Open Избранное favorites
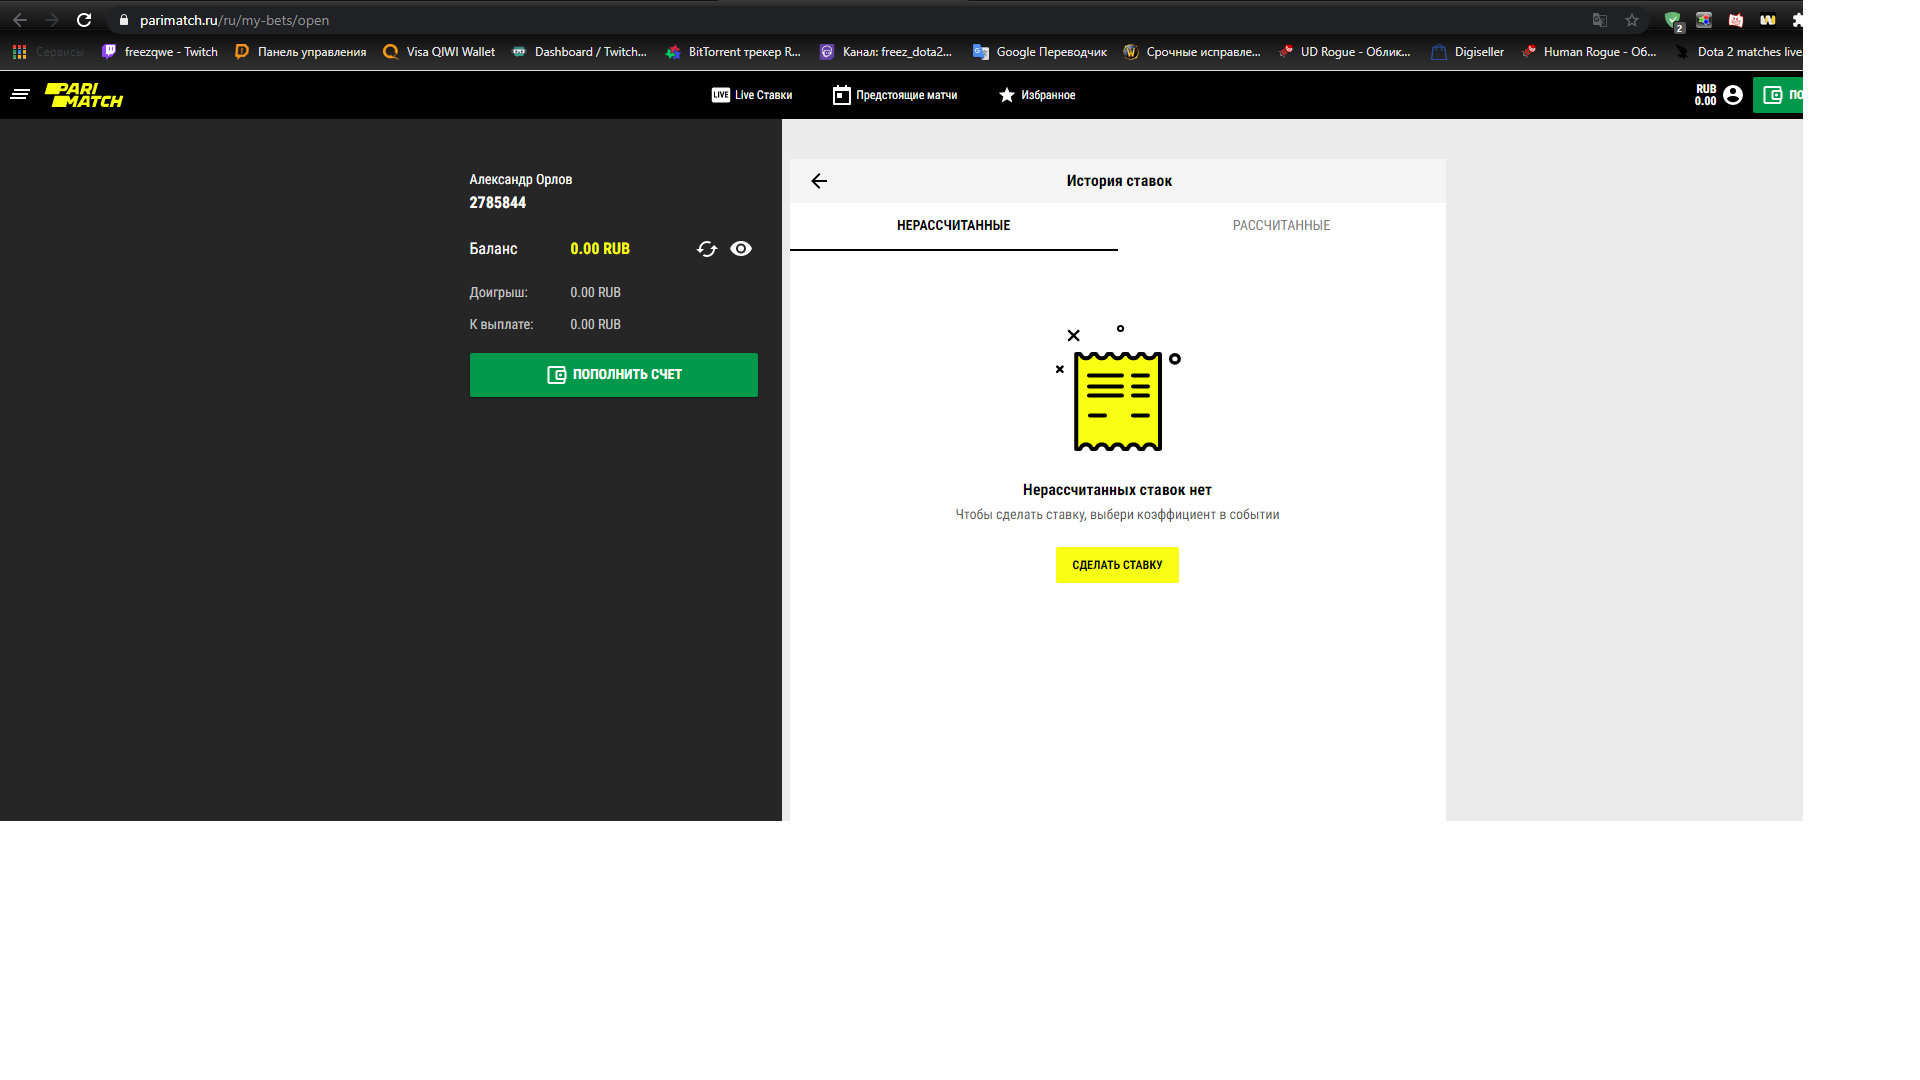The width and height of the screenshot is (1920, 1080). point(1037,95)
